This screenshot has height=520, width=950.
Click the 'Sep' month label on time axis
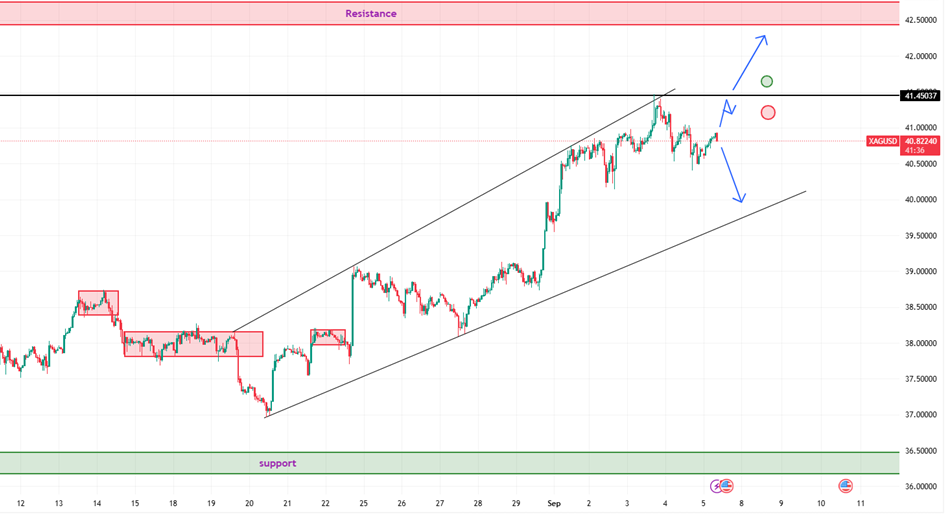(554, 503)
